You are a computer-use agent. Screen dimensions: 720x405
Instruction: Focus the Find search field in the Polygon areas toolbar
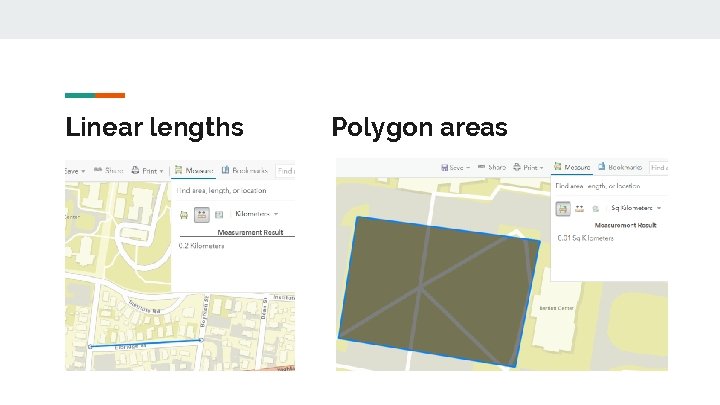pyautogui.click(x=658, y=168)
